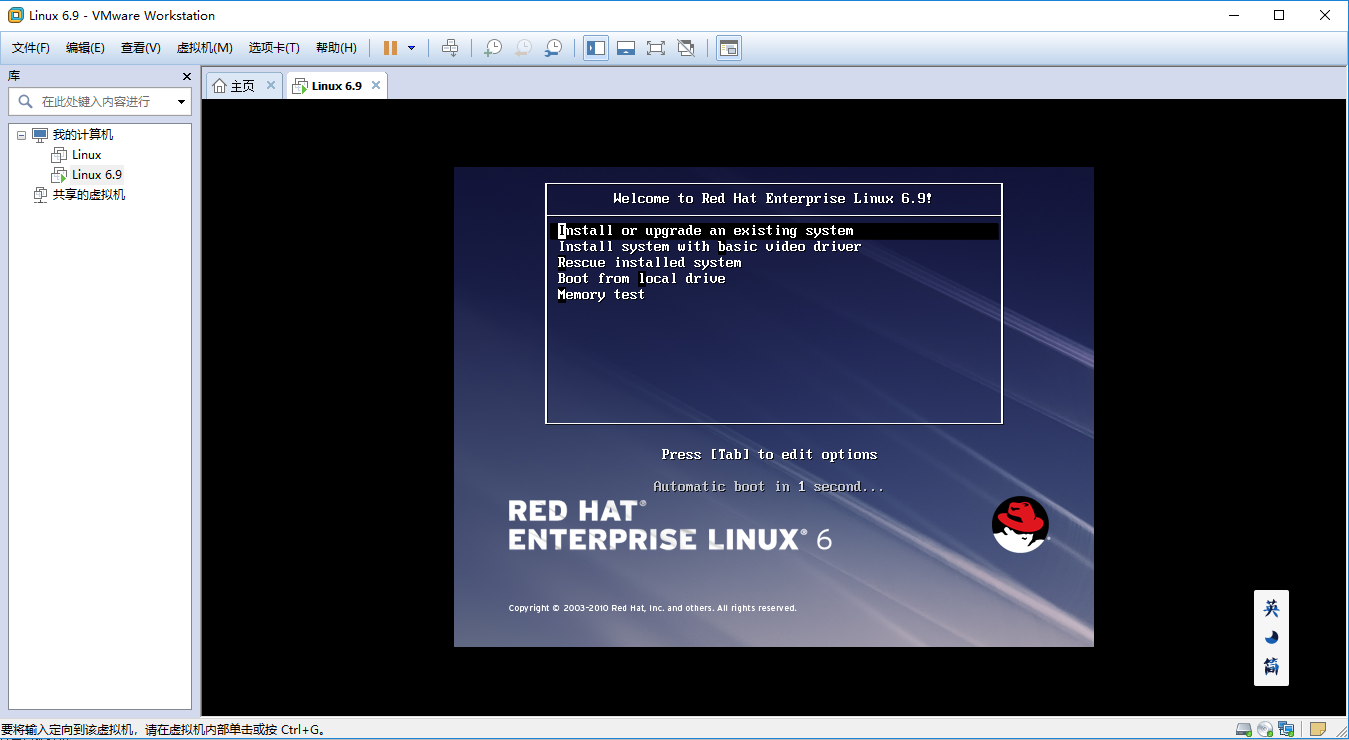Take a snapshot of this virtual machine

click(x=493, y=48)
